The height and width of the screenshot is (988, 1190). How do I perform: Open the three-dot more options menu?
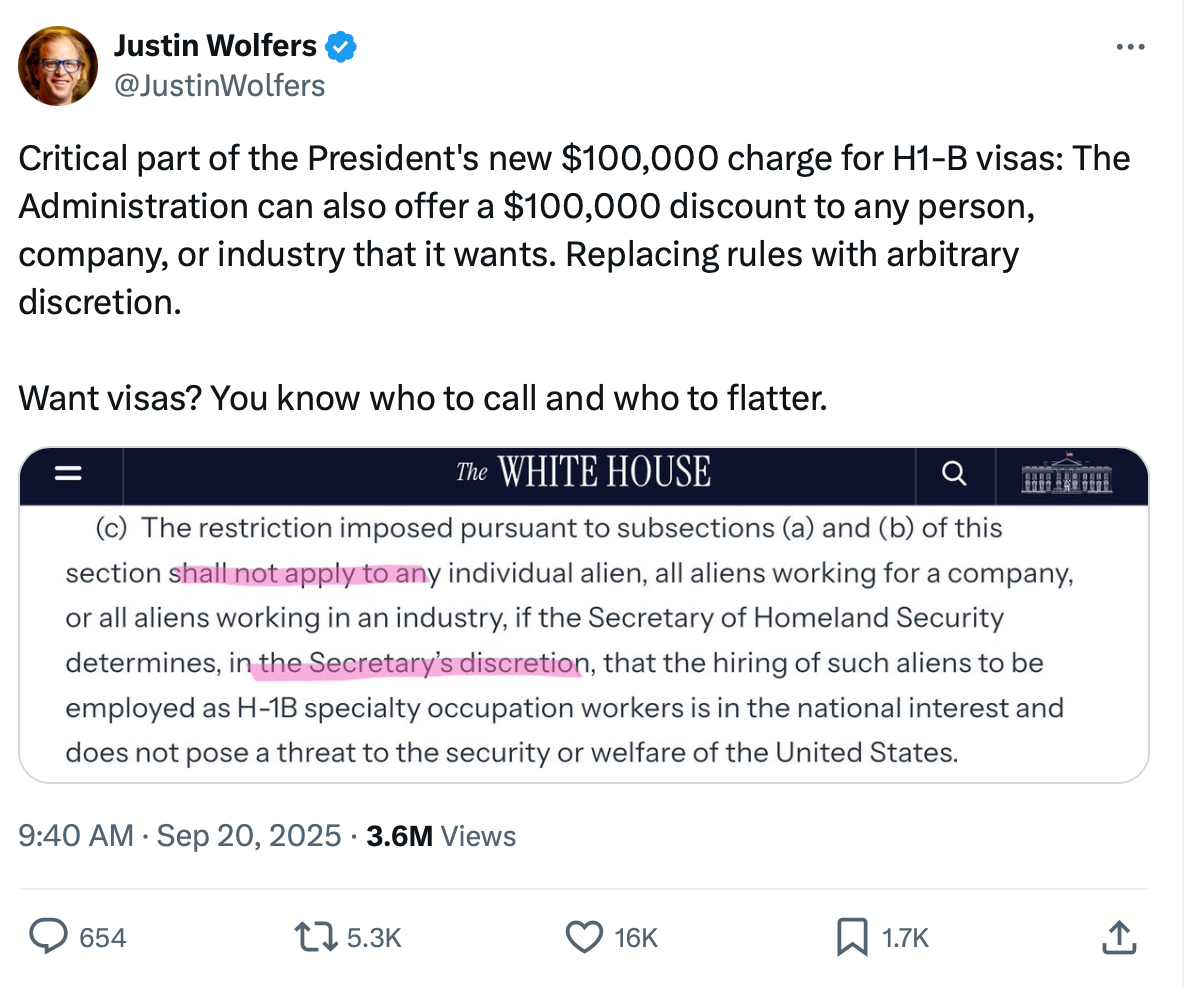(1129, 47)
